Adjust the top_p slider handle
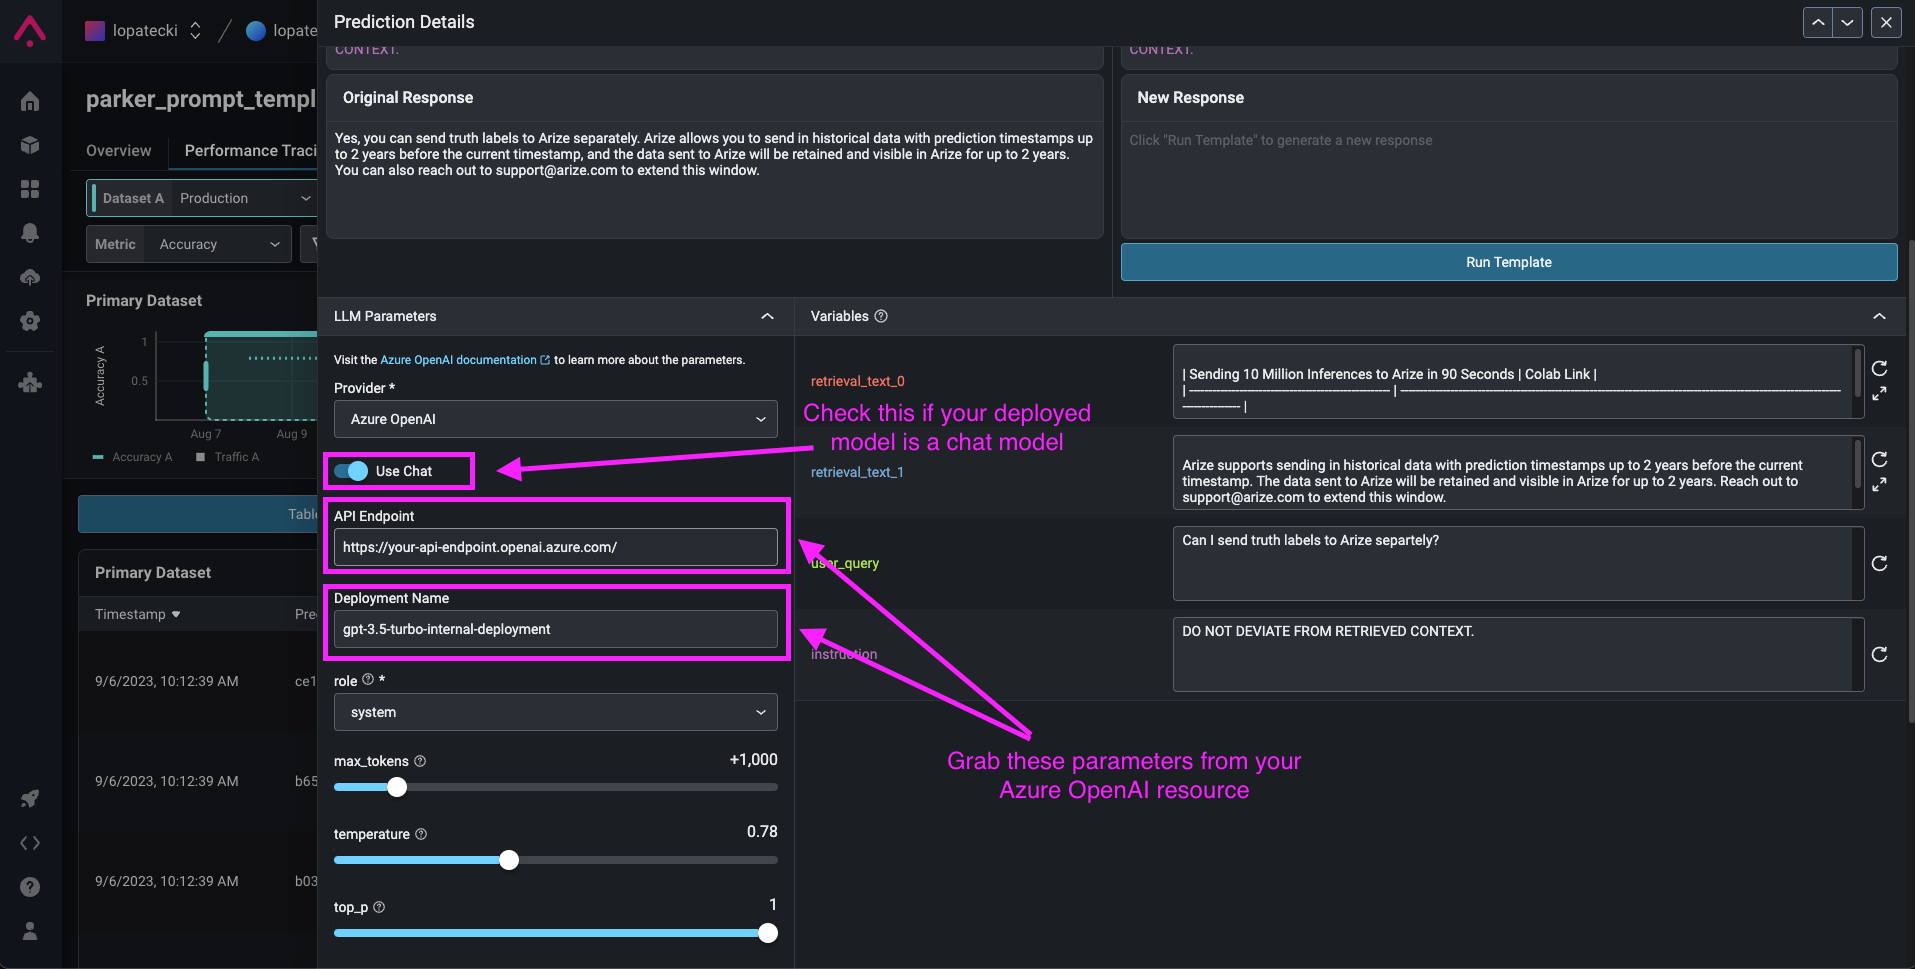The width and height of the screenshot is (1915, 969). coord(768,933)
